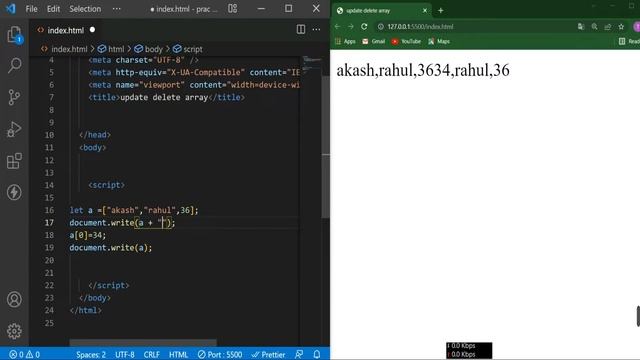Image resolution: width=640 pixels, height=360 pixels.
Task: Click line number 16 in gutter
Action: 49,210
